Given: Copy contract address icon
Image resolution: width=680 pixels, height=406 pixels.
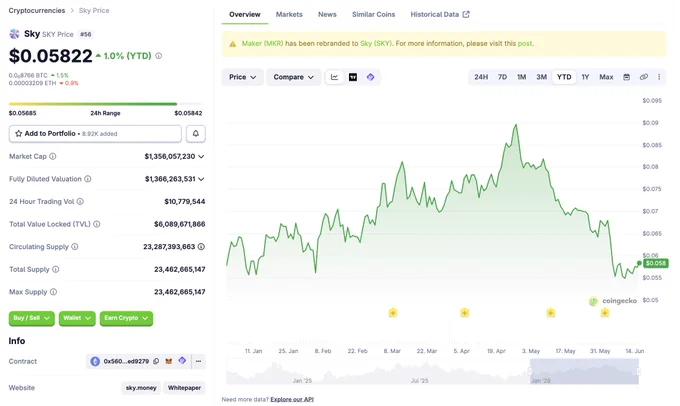Looking at the screenshot, I should [x=156, y=361].
